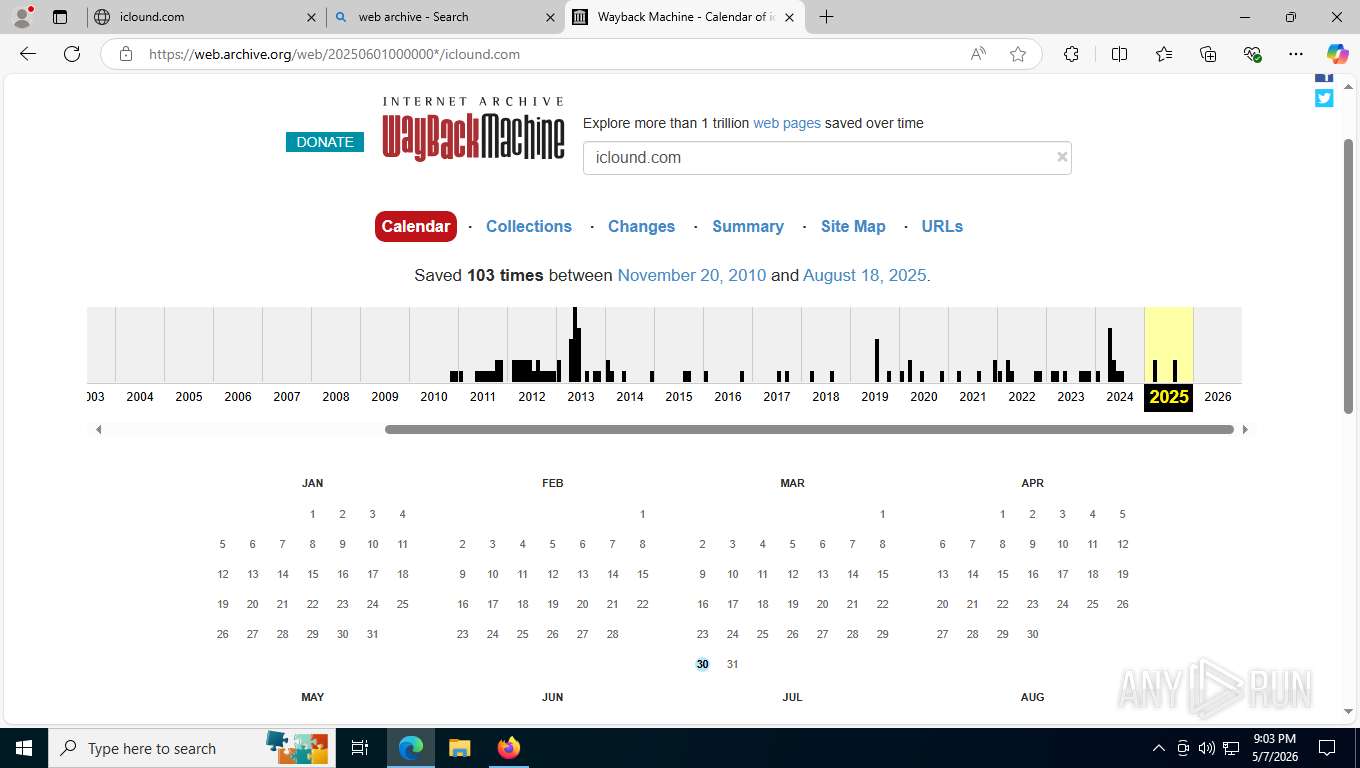This screenshot has height=768, width=1360.
Task: Open the August 18, 2025 capture link
Action: click(865, 275)
